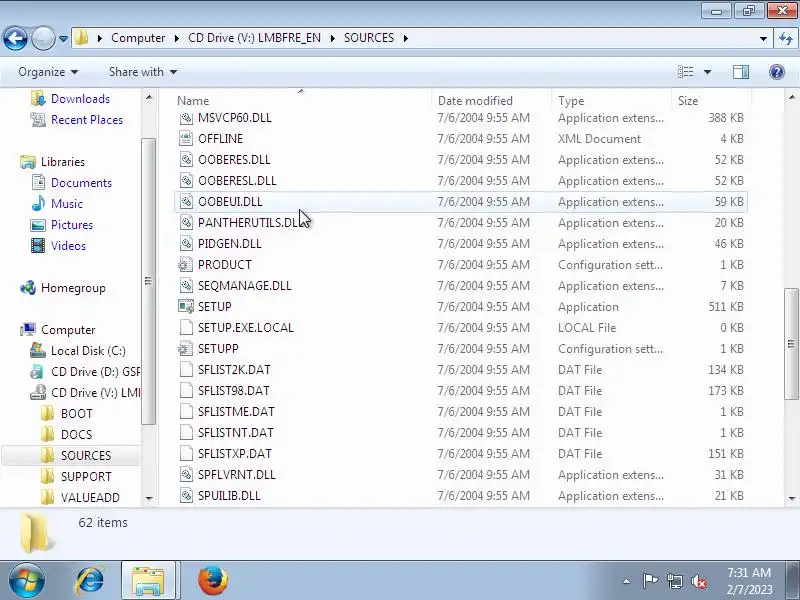Open the Documents library

[81, 183]
